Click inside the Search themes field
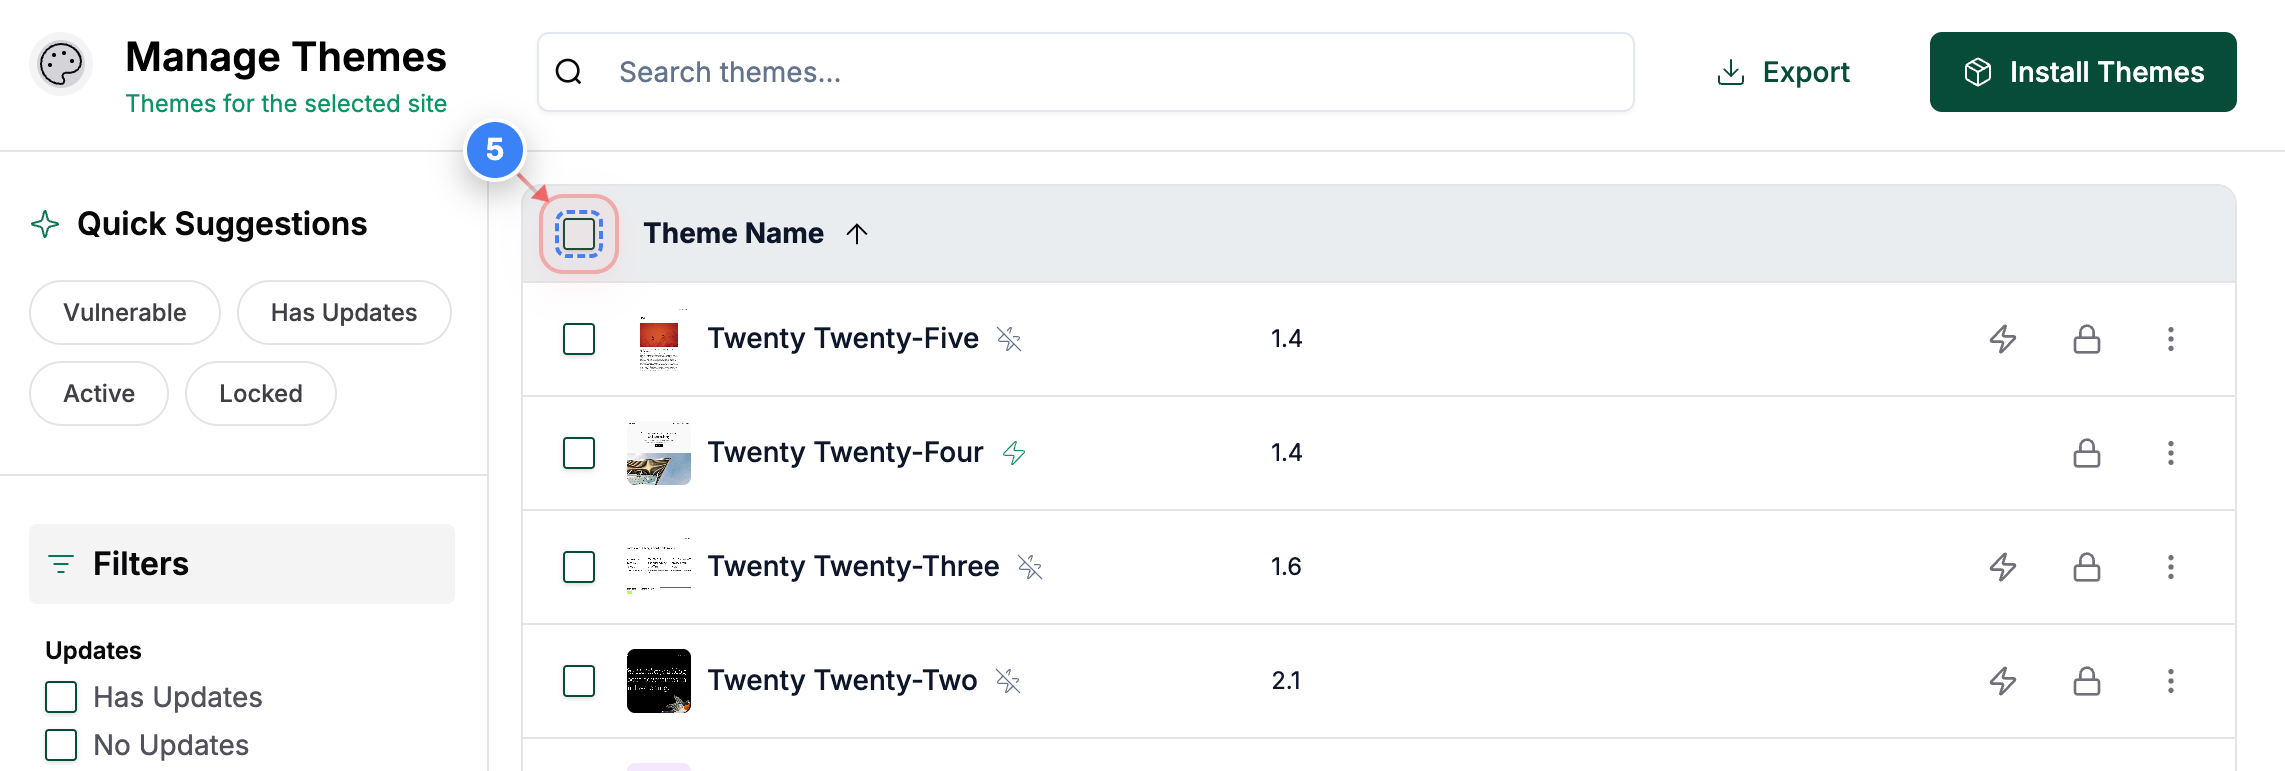 (1000, 71)
